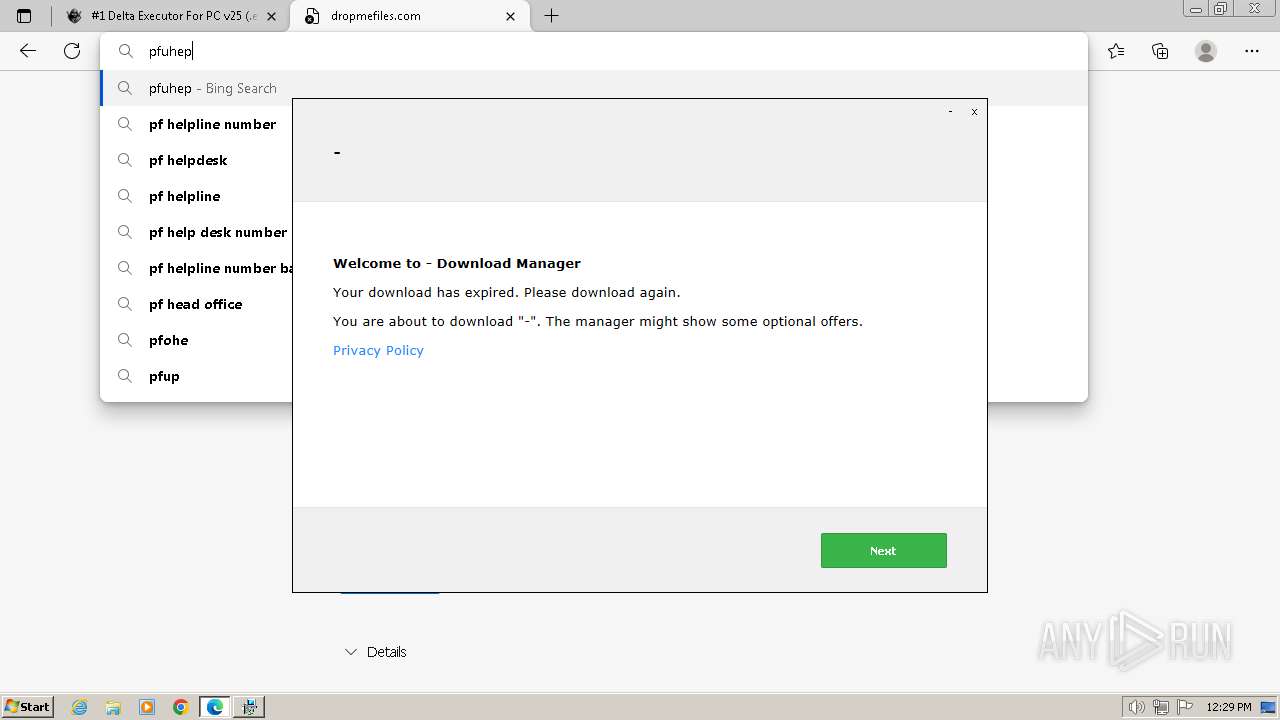Select the 'pfup' suggestion
The height and width of the screenshot is (720, 1280).
coord(164,376)
